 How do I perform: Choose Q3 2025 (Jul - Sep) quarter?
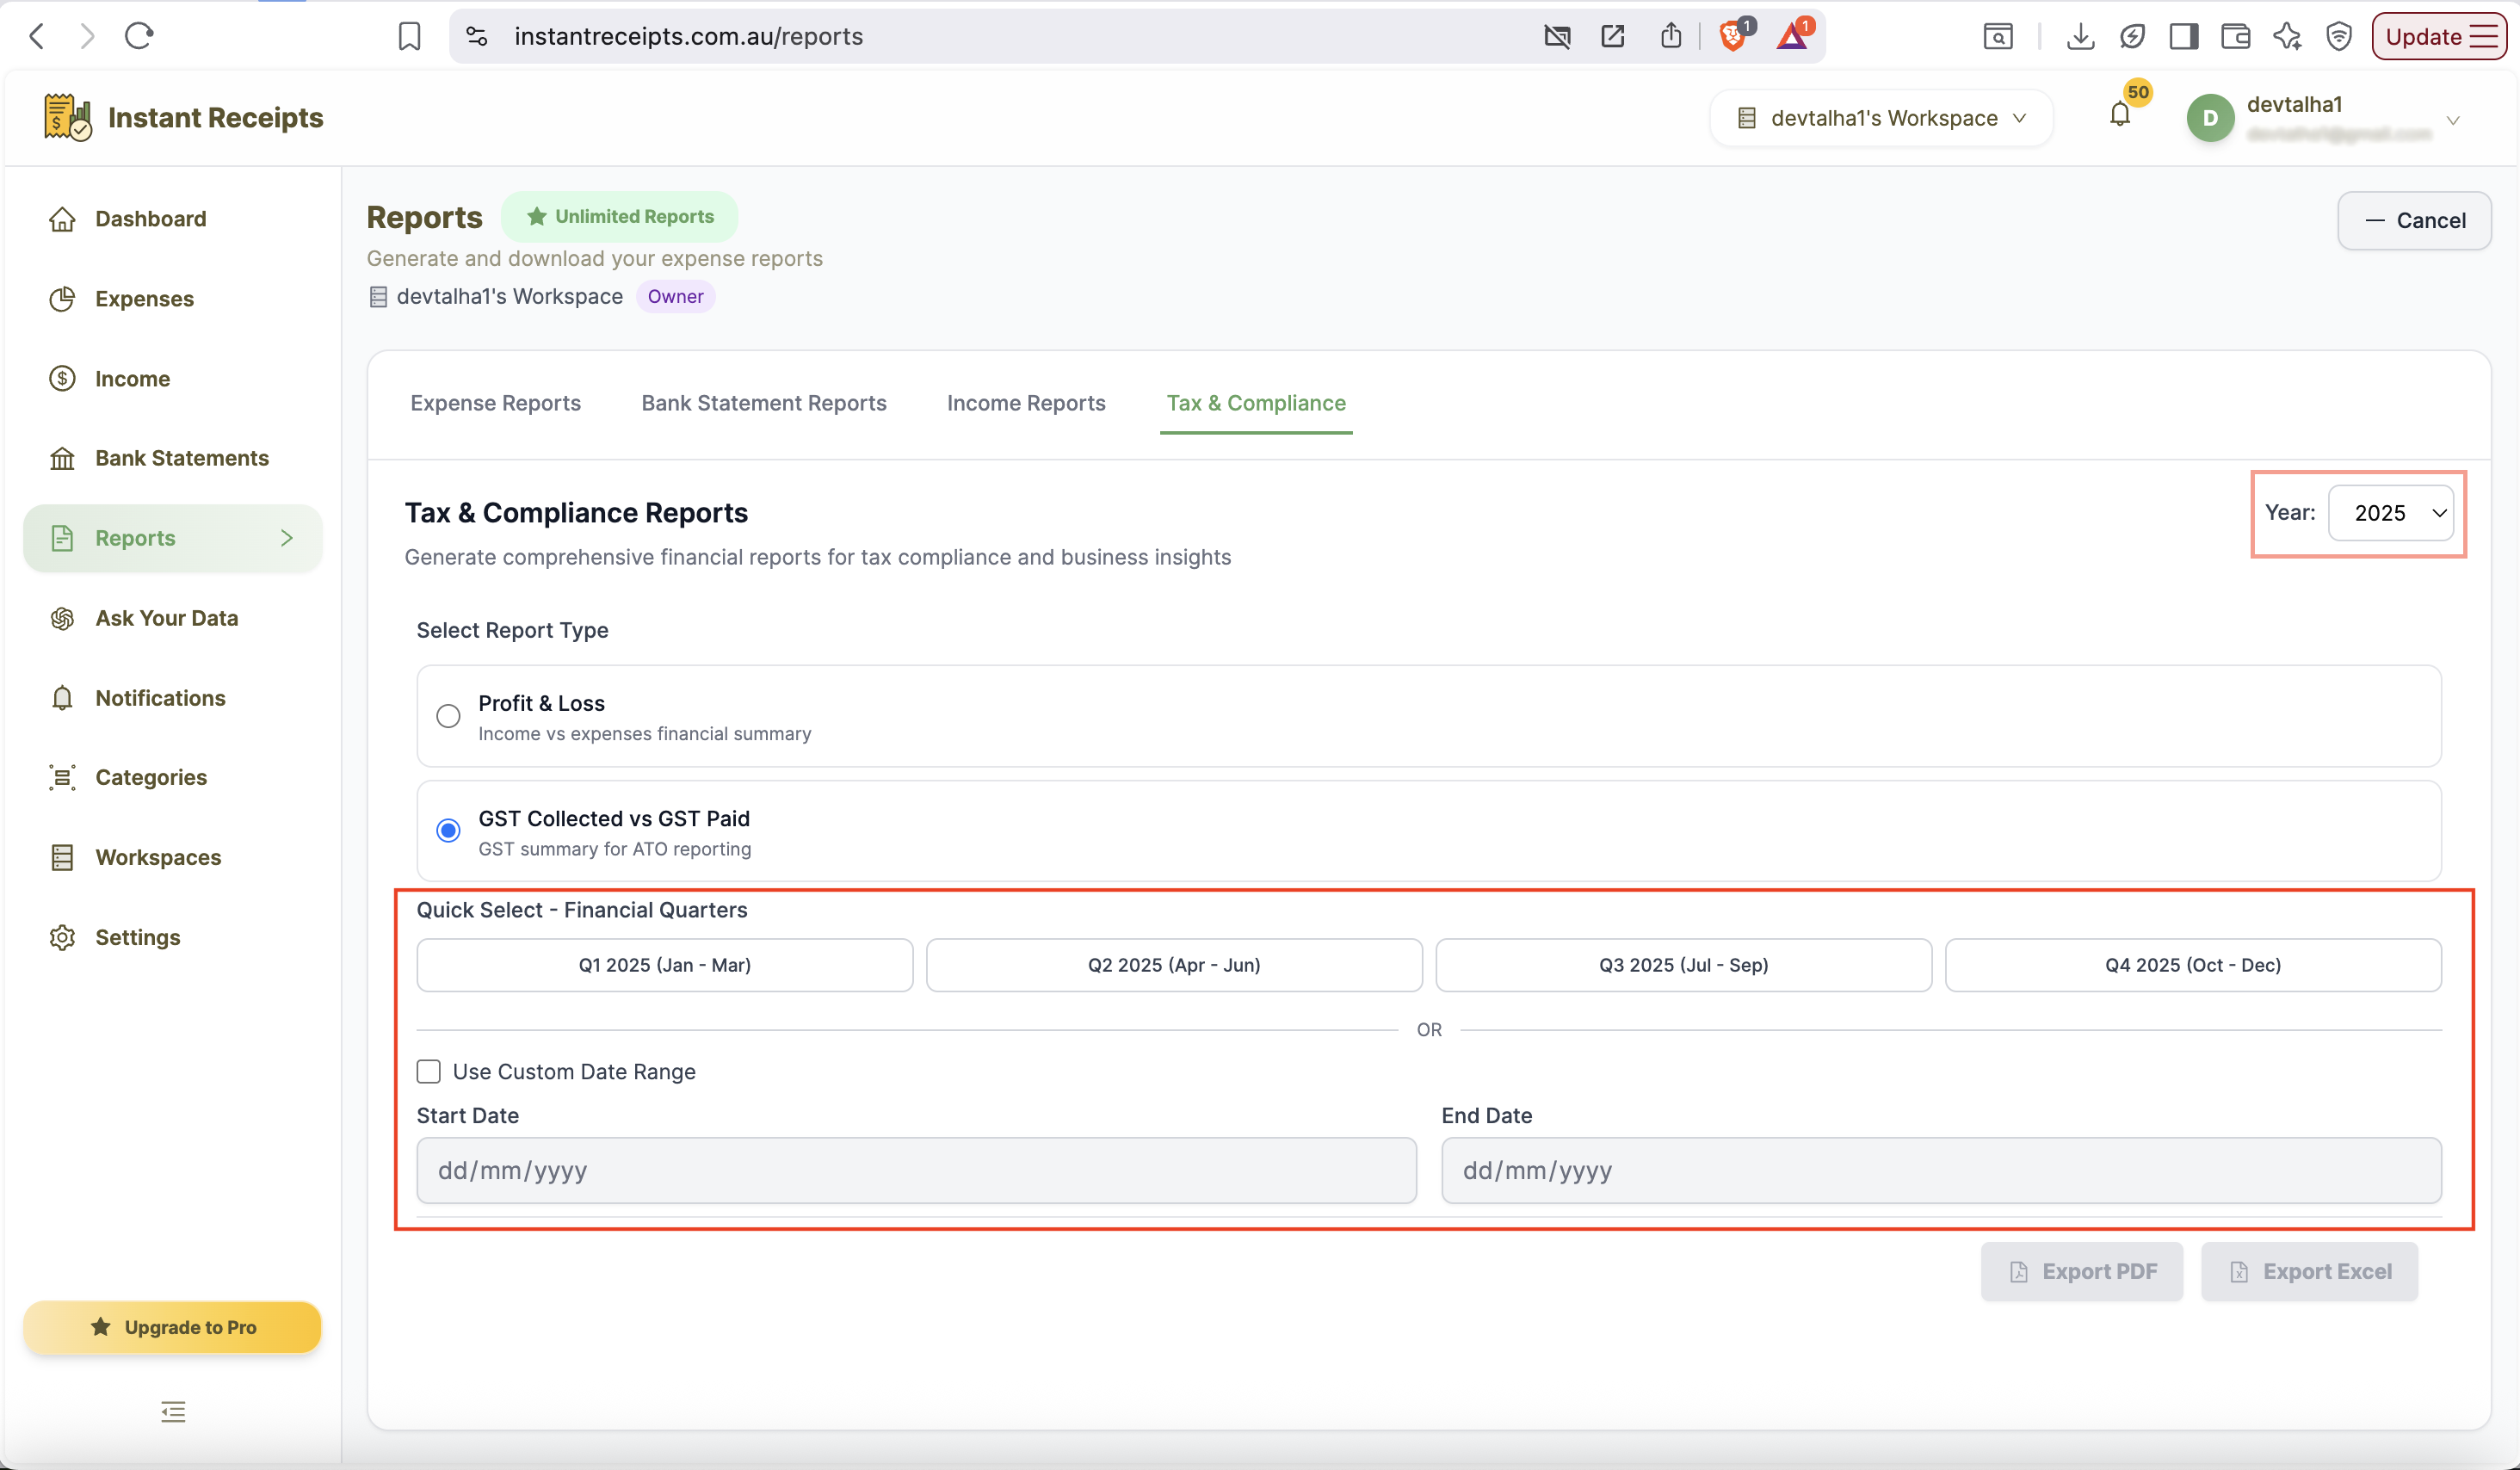pyautogui.click(x=1683, y=965)
